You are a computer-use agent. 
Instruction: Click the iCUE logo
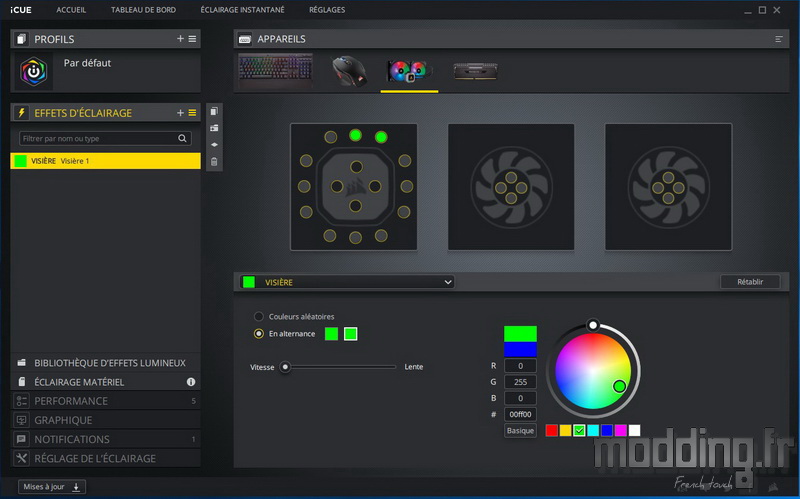tap(21, 10)
